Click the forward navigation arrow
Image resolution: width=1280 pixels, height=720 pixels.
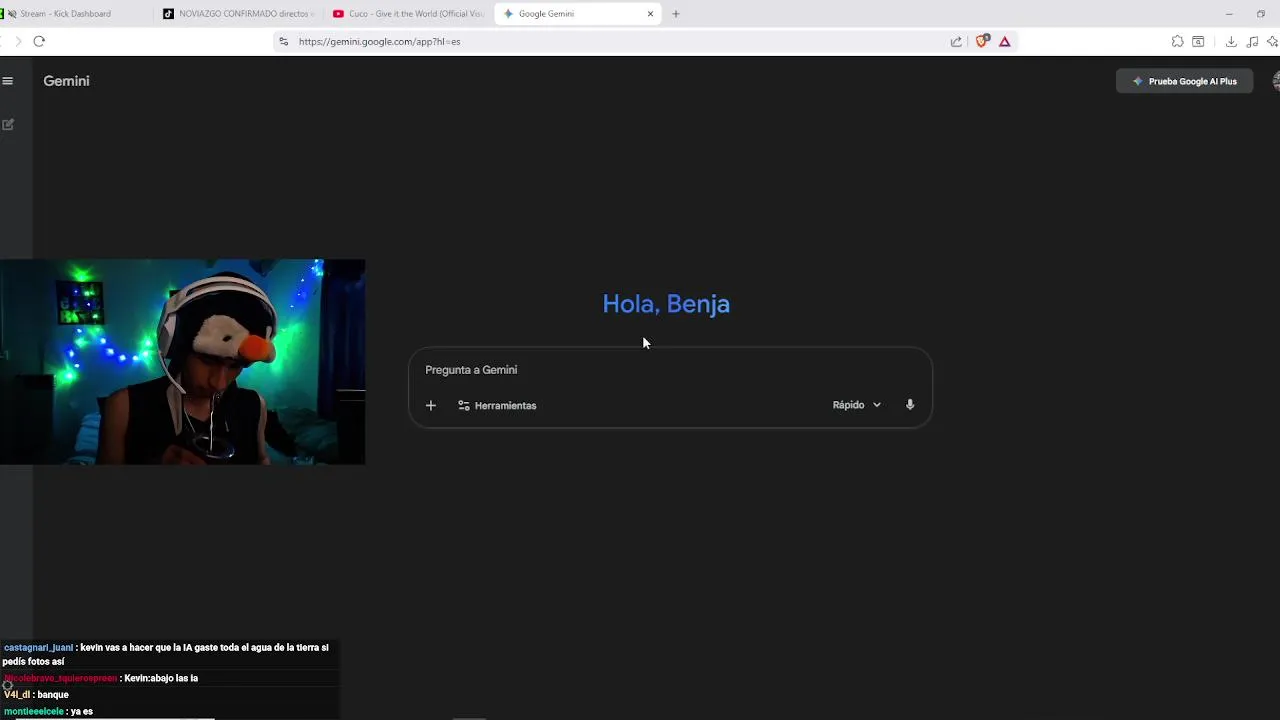point(17,41)
